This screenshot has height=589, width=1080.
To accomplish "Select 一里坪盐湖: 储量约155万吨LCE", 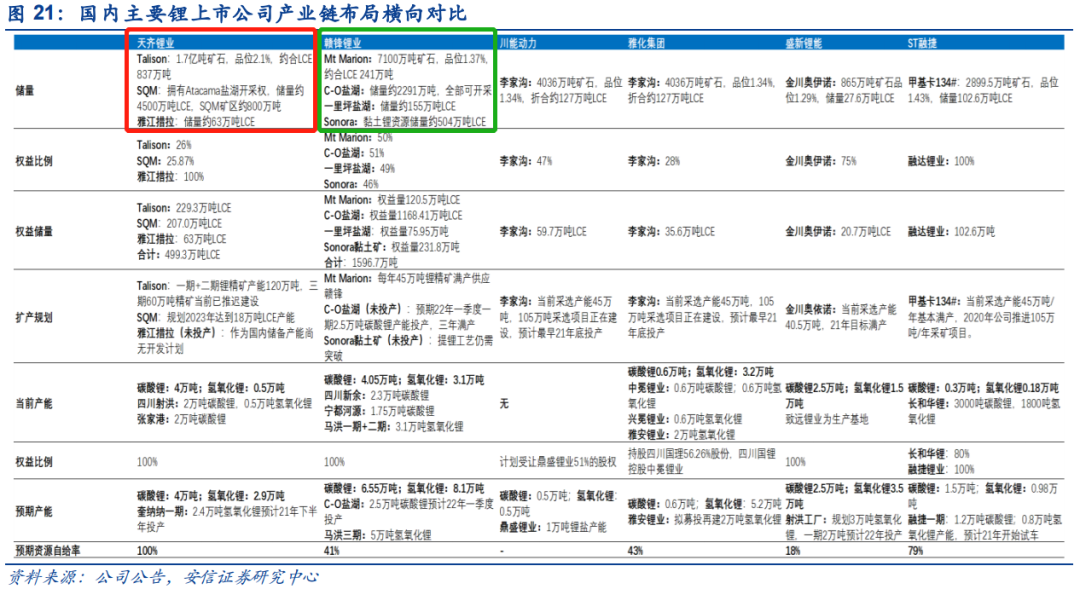I will point(390,106).
